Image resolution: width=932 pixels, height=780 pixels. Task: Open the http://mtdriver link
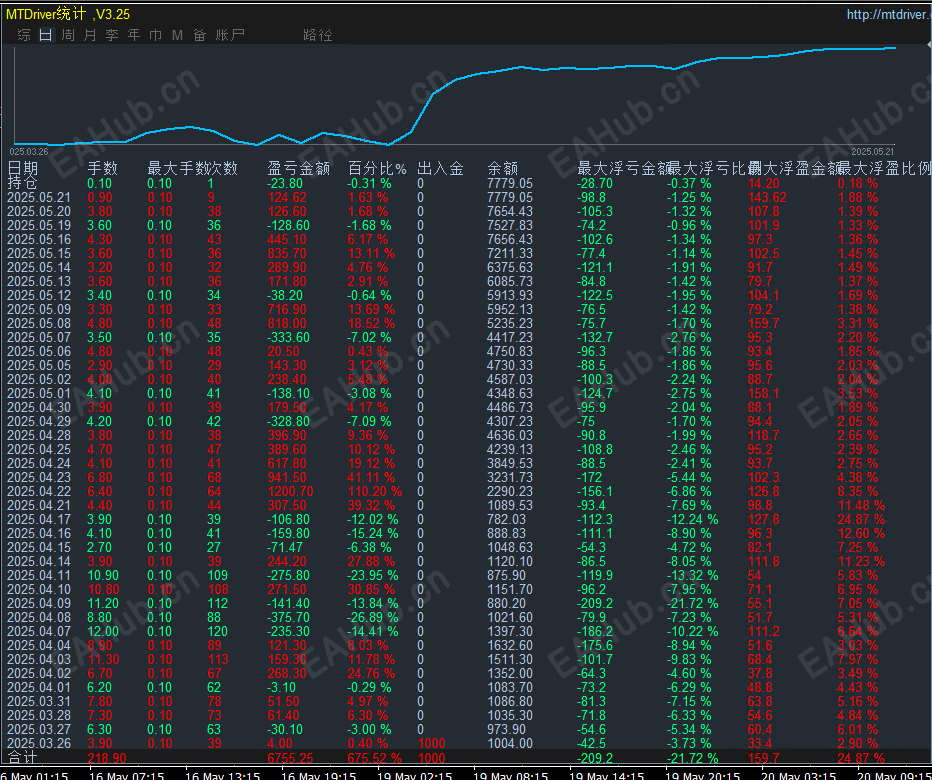pos(889,14)
